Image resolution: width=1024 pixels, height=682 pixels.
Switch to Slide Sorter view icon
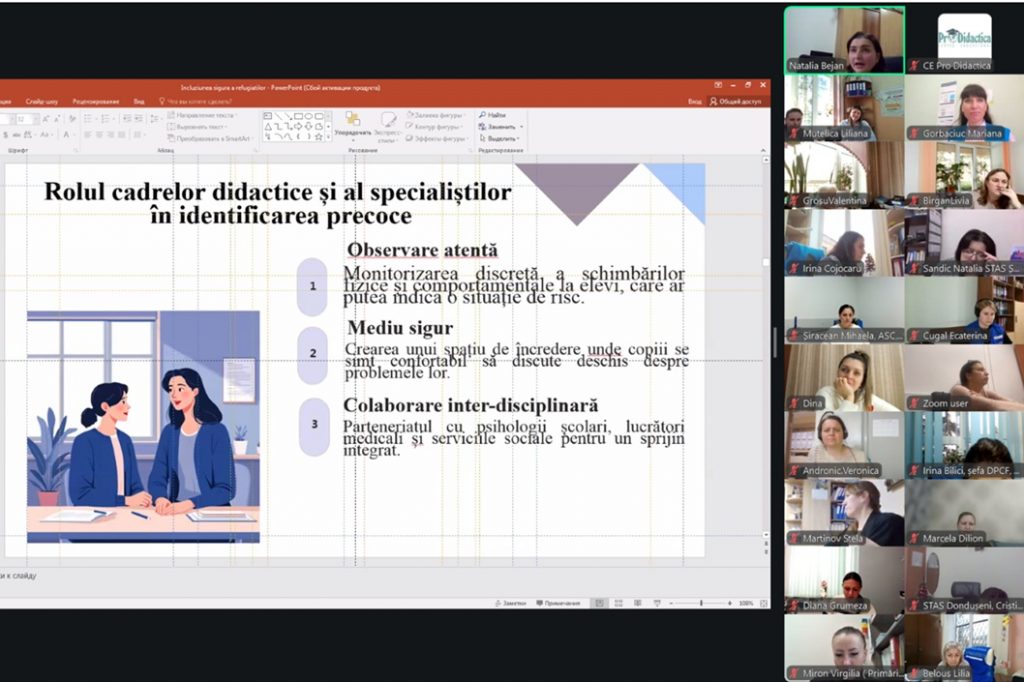point(619,603)
